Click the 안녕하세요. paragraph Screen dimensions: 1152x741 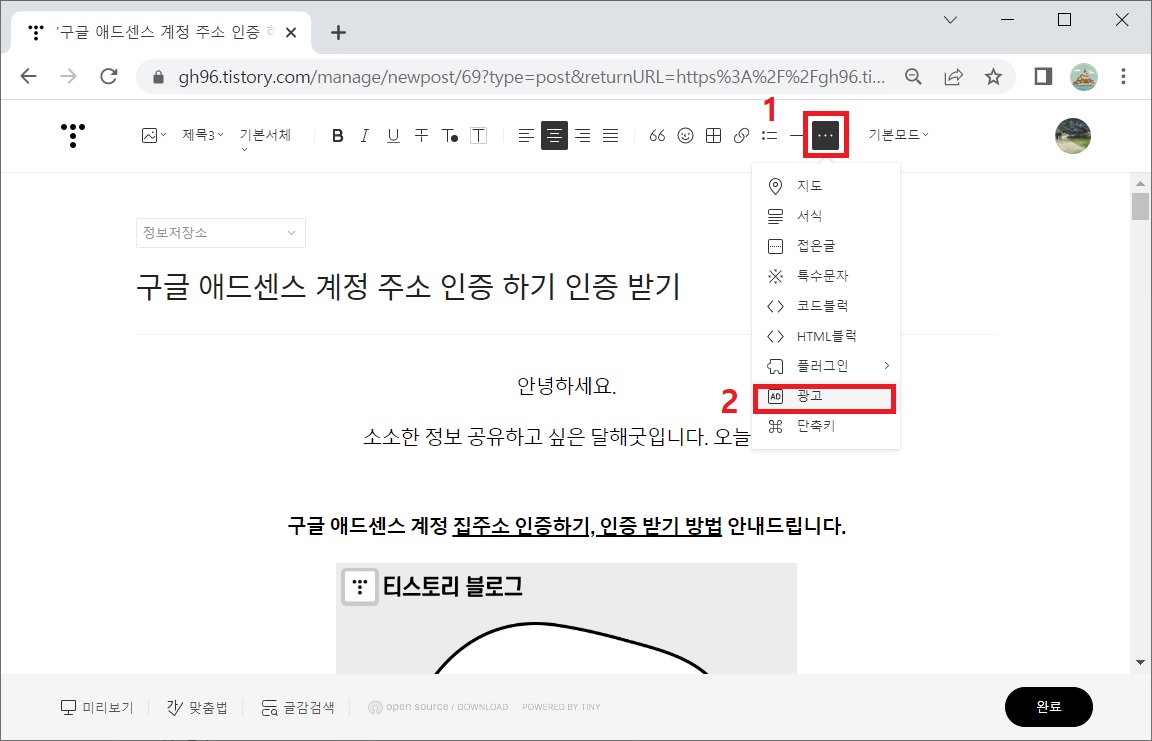point(566,386)
